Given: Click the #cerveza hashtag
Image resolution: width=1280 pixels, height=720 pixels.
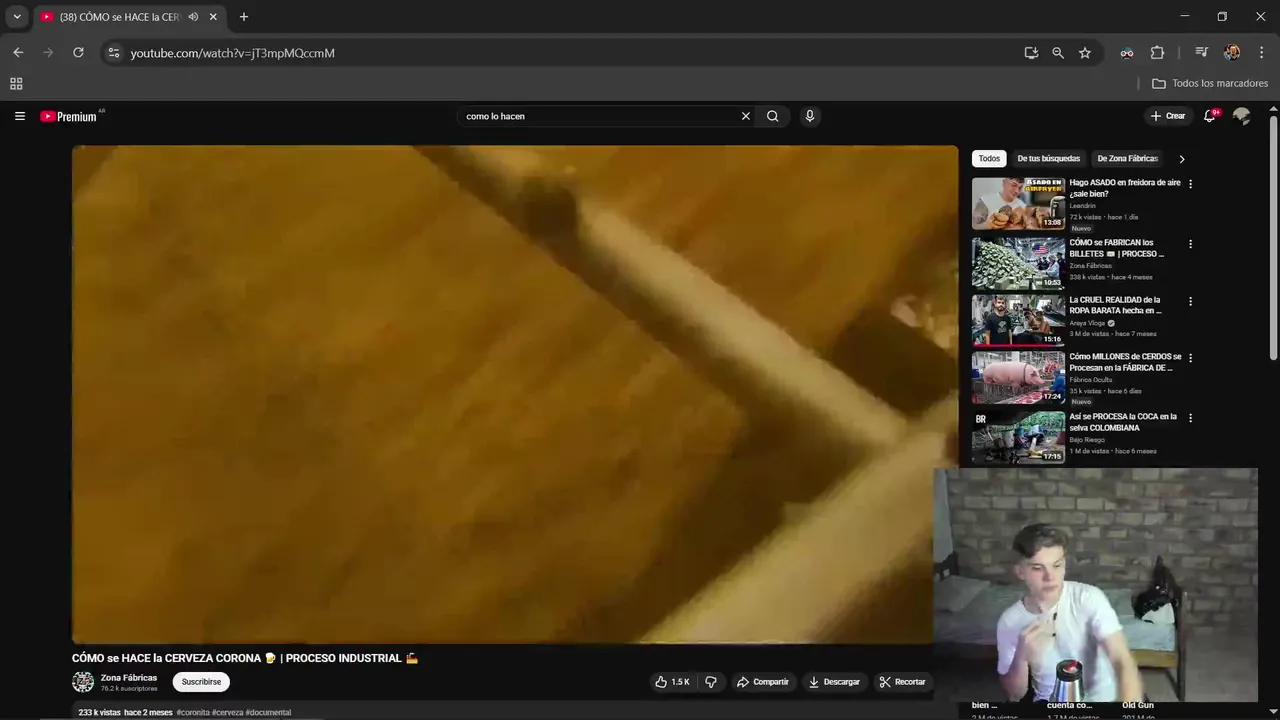Looking at the screenshot, I should point(228,713).
